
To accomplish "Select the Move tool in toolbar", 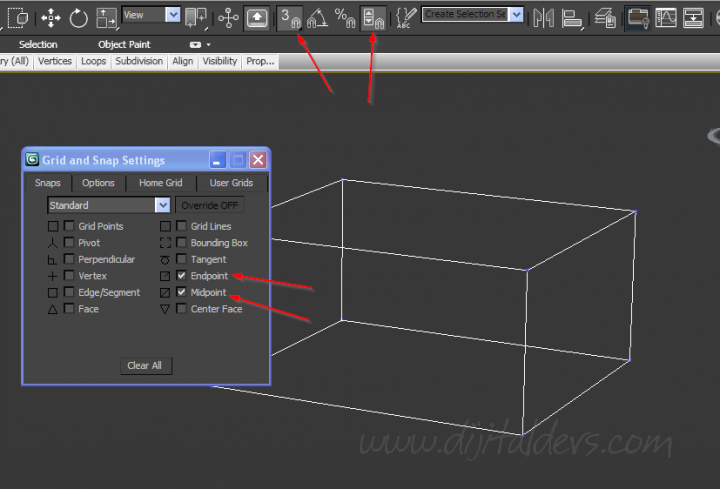I will click(x=51, y=17).
